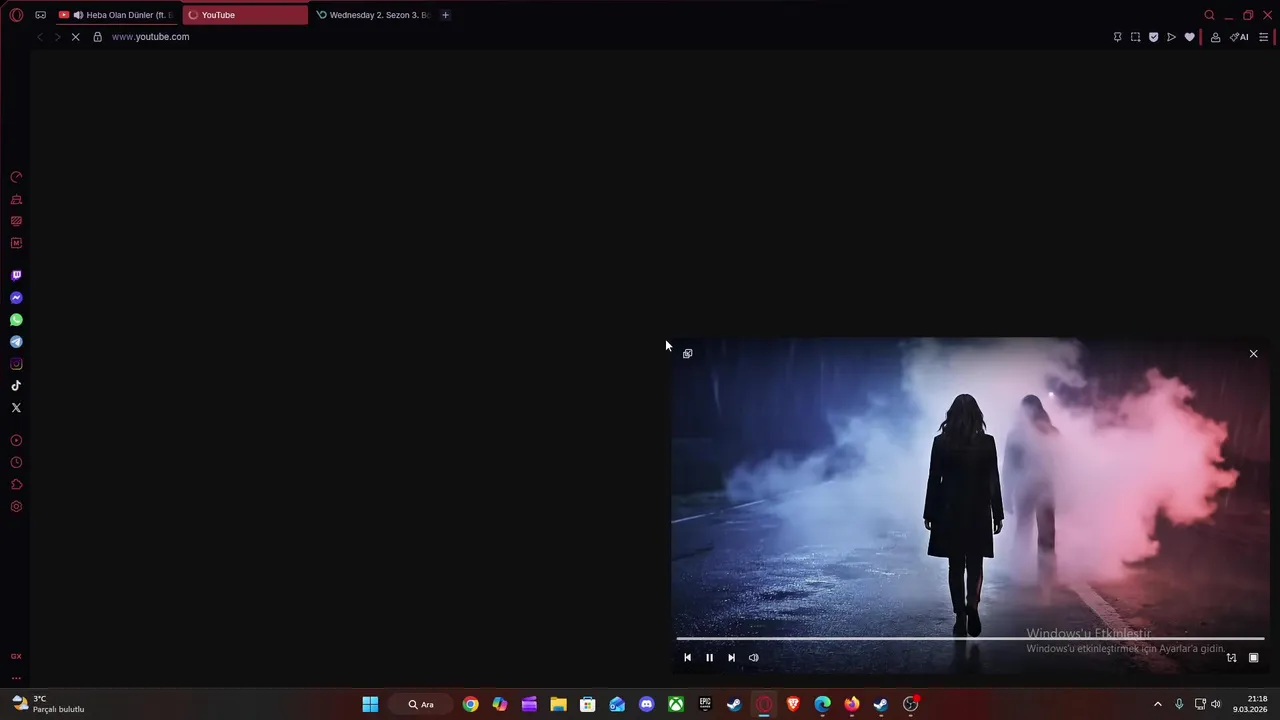The width and height of the screenshot is (1280, 720).
Task: Open Epic Games Launcher from taskbar
Action: [705, 704]
